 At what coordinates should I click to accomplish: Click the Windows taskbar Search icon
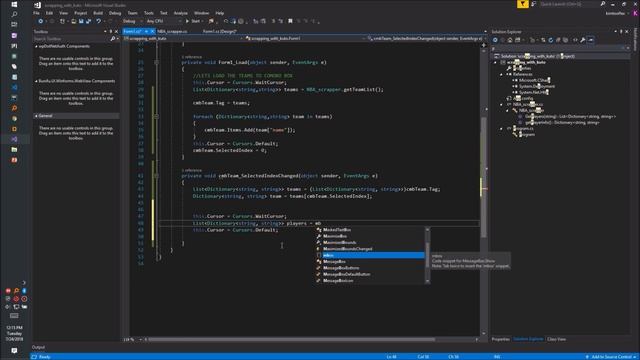point(14,14)
